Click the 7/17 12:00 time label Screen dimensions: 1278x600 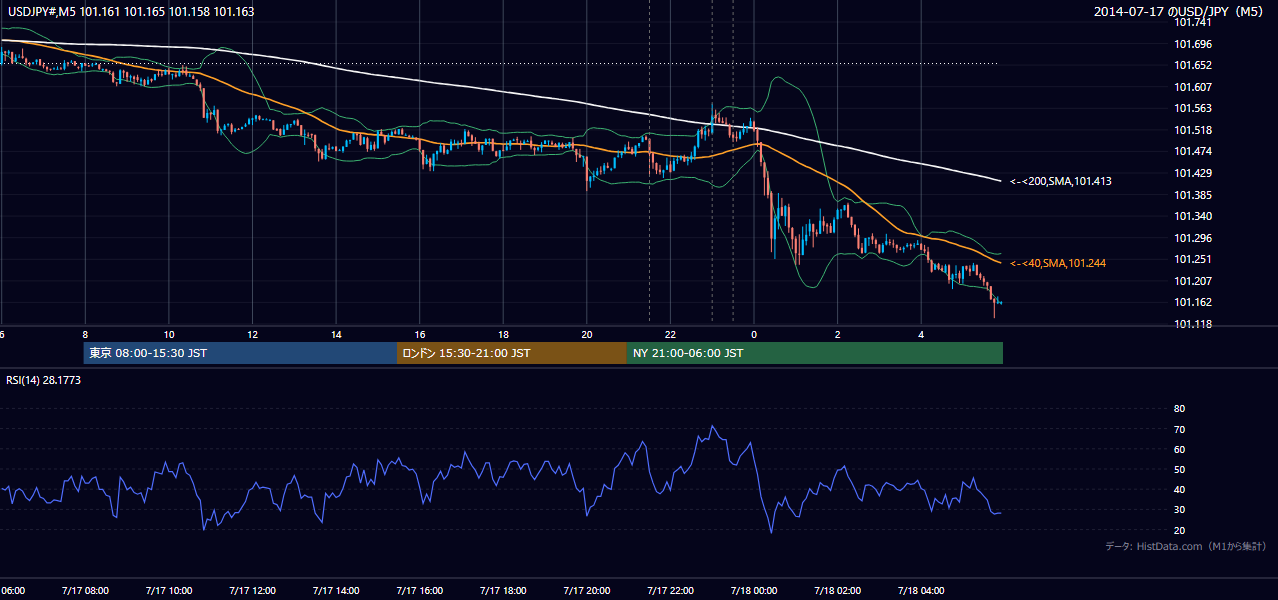pos(252,590)
